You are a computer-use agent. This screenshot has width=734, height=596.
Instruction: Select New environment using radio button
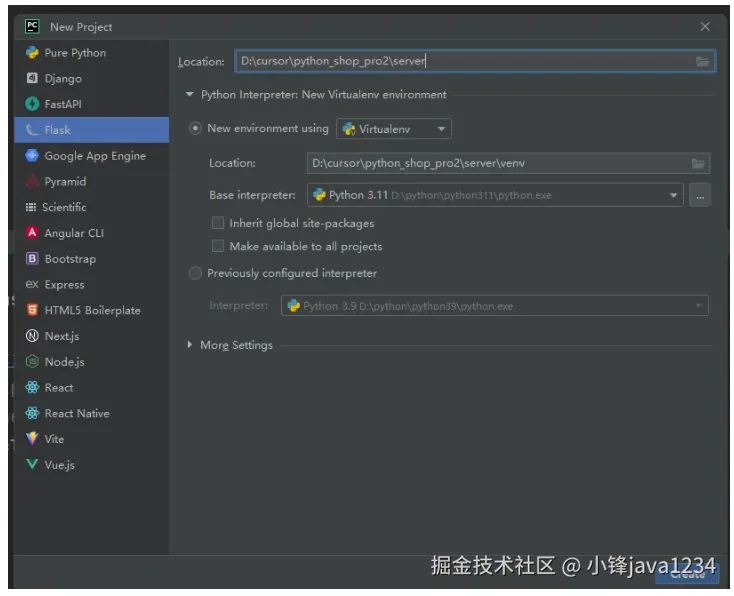[195, 128]
